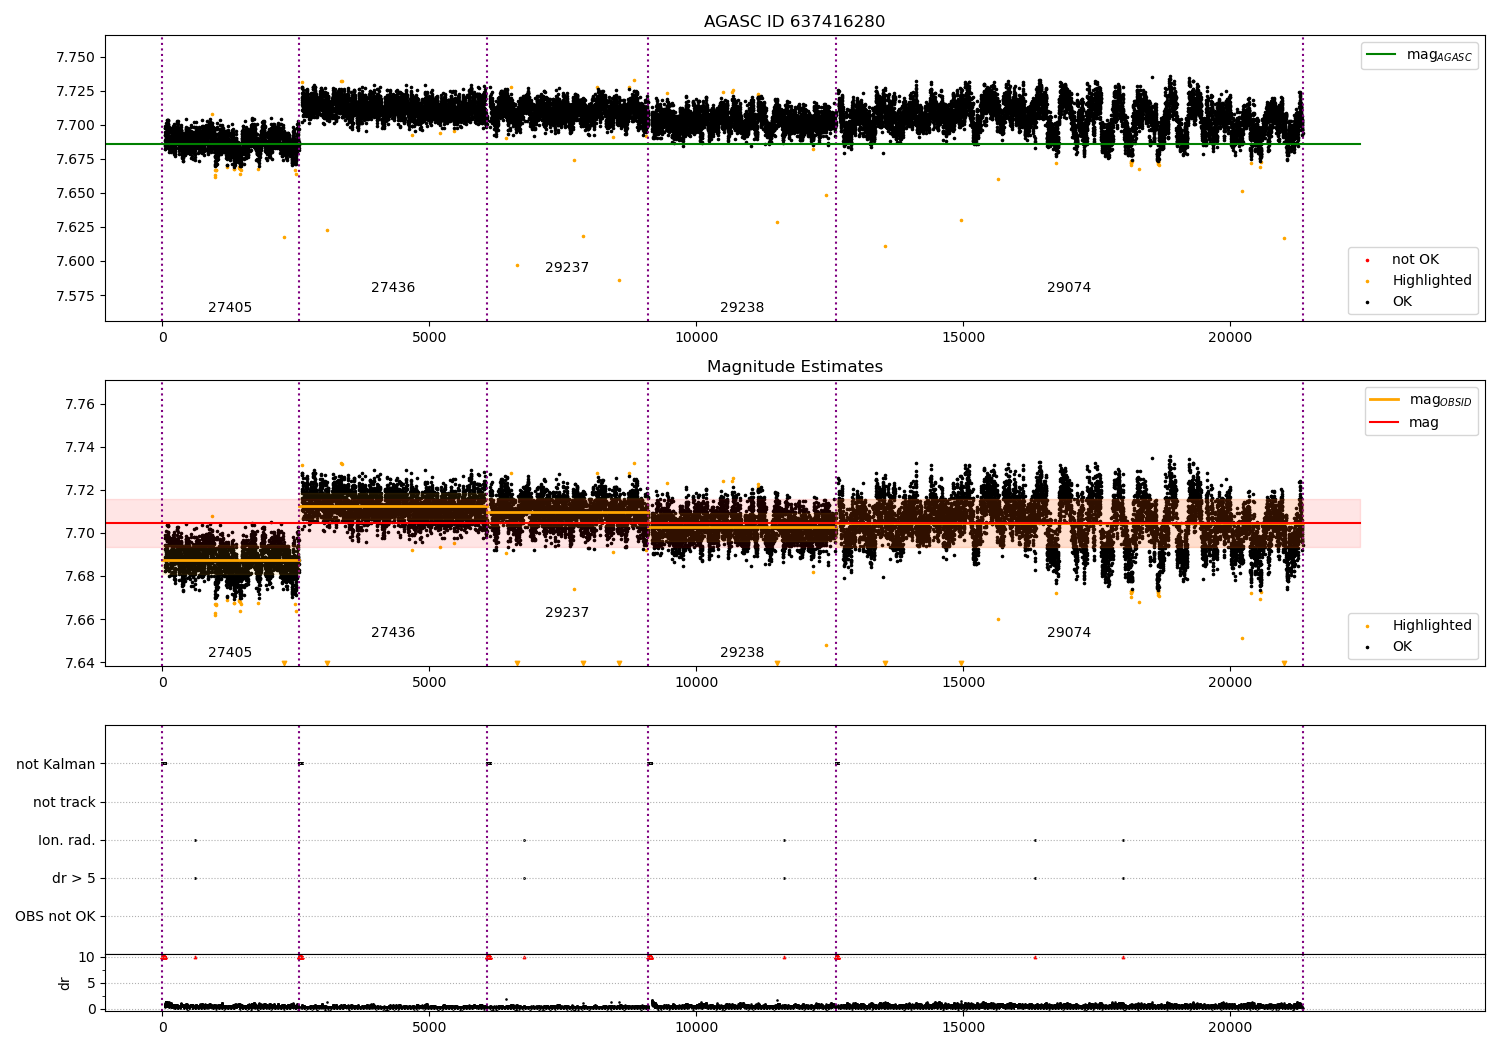Click the "AGASC ID 637416280" plot title

[x=794, y=22]
